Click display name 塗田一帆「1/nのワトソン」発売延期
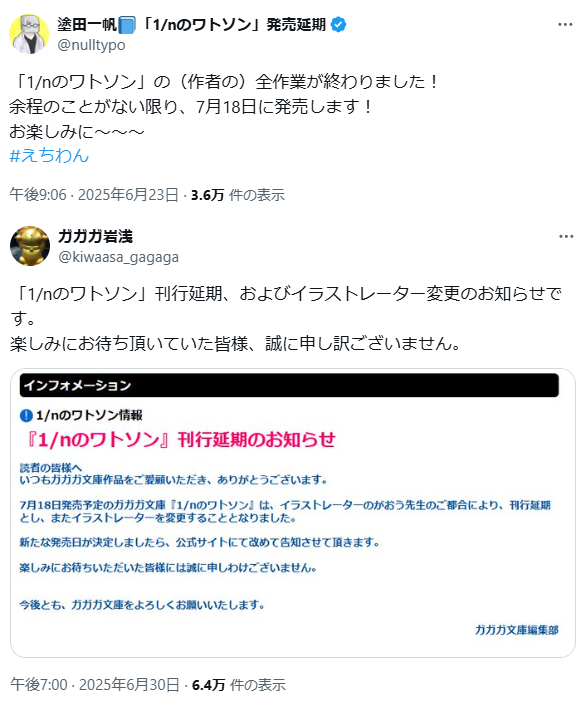The width and height of the screenshot is (586, 707). [x=192, y=24]
